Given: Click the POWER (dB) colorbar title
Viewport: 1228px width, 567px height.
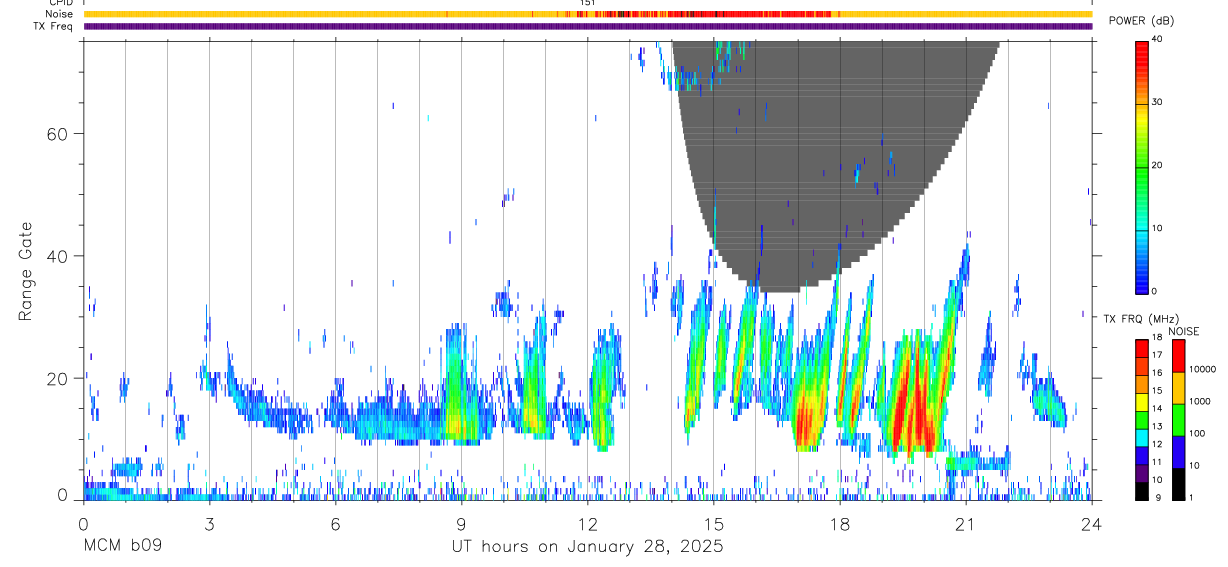Looking at the screenshot, I should 1141,21.
